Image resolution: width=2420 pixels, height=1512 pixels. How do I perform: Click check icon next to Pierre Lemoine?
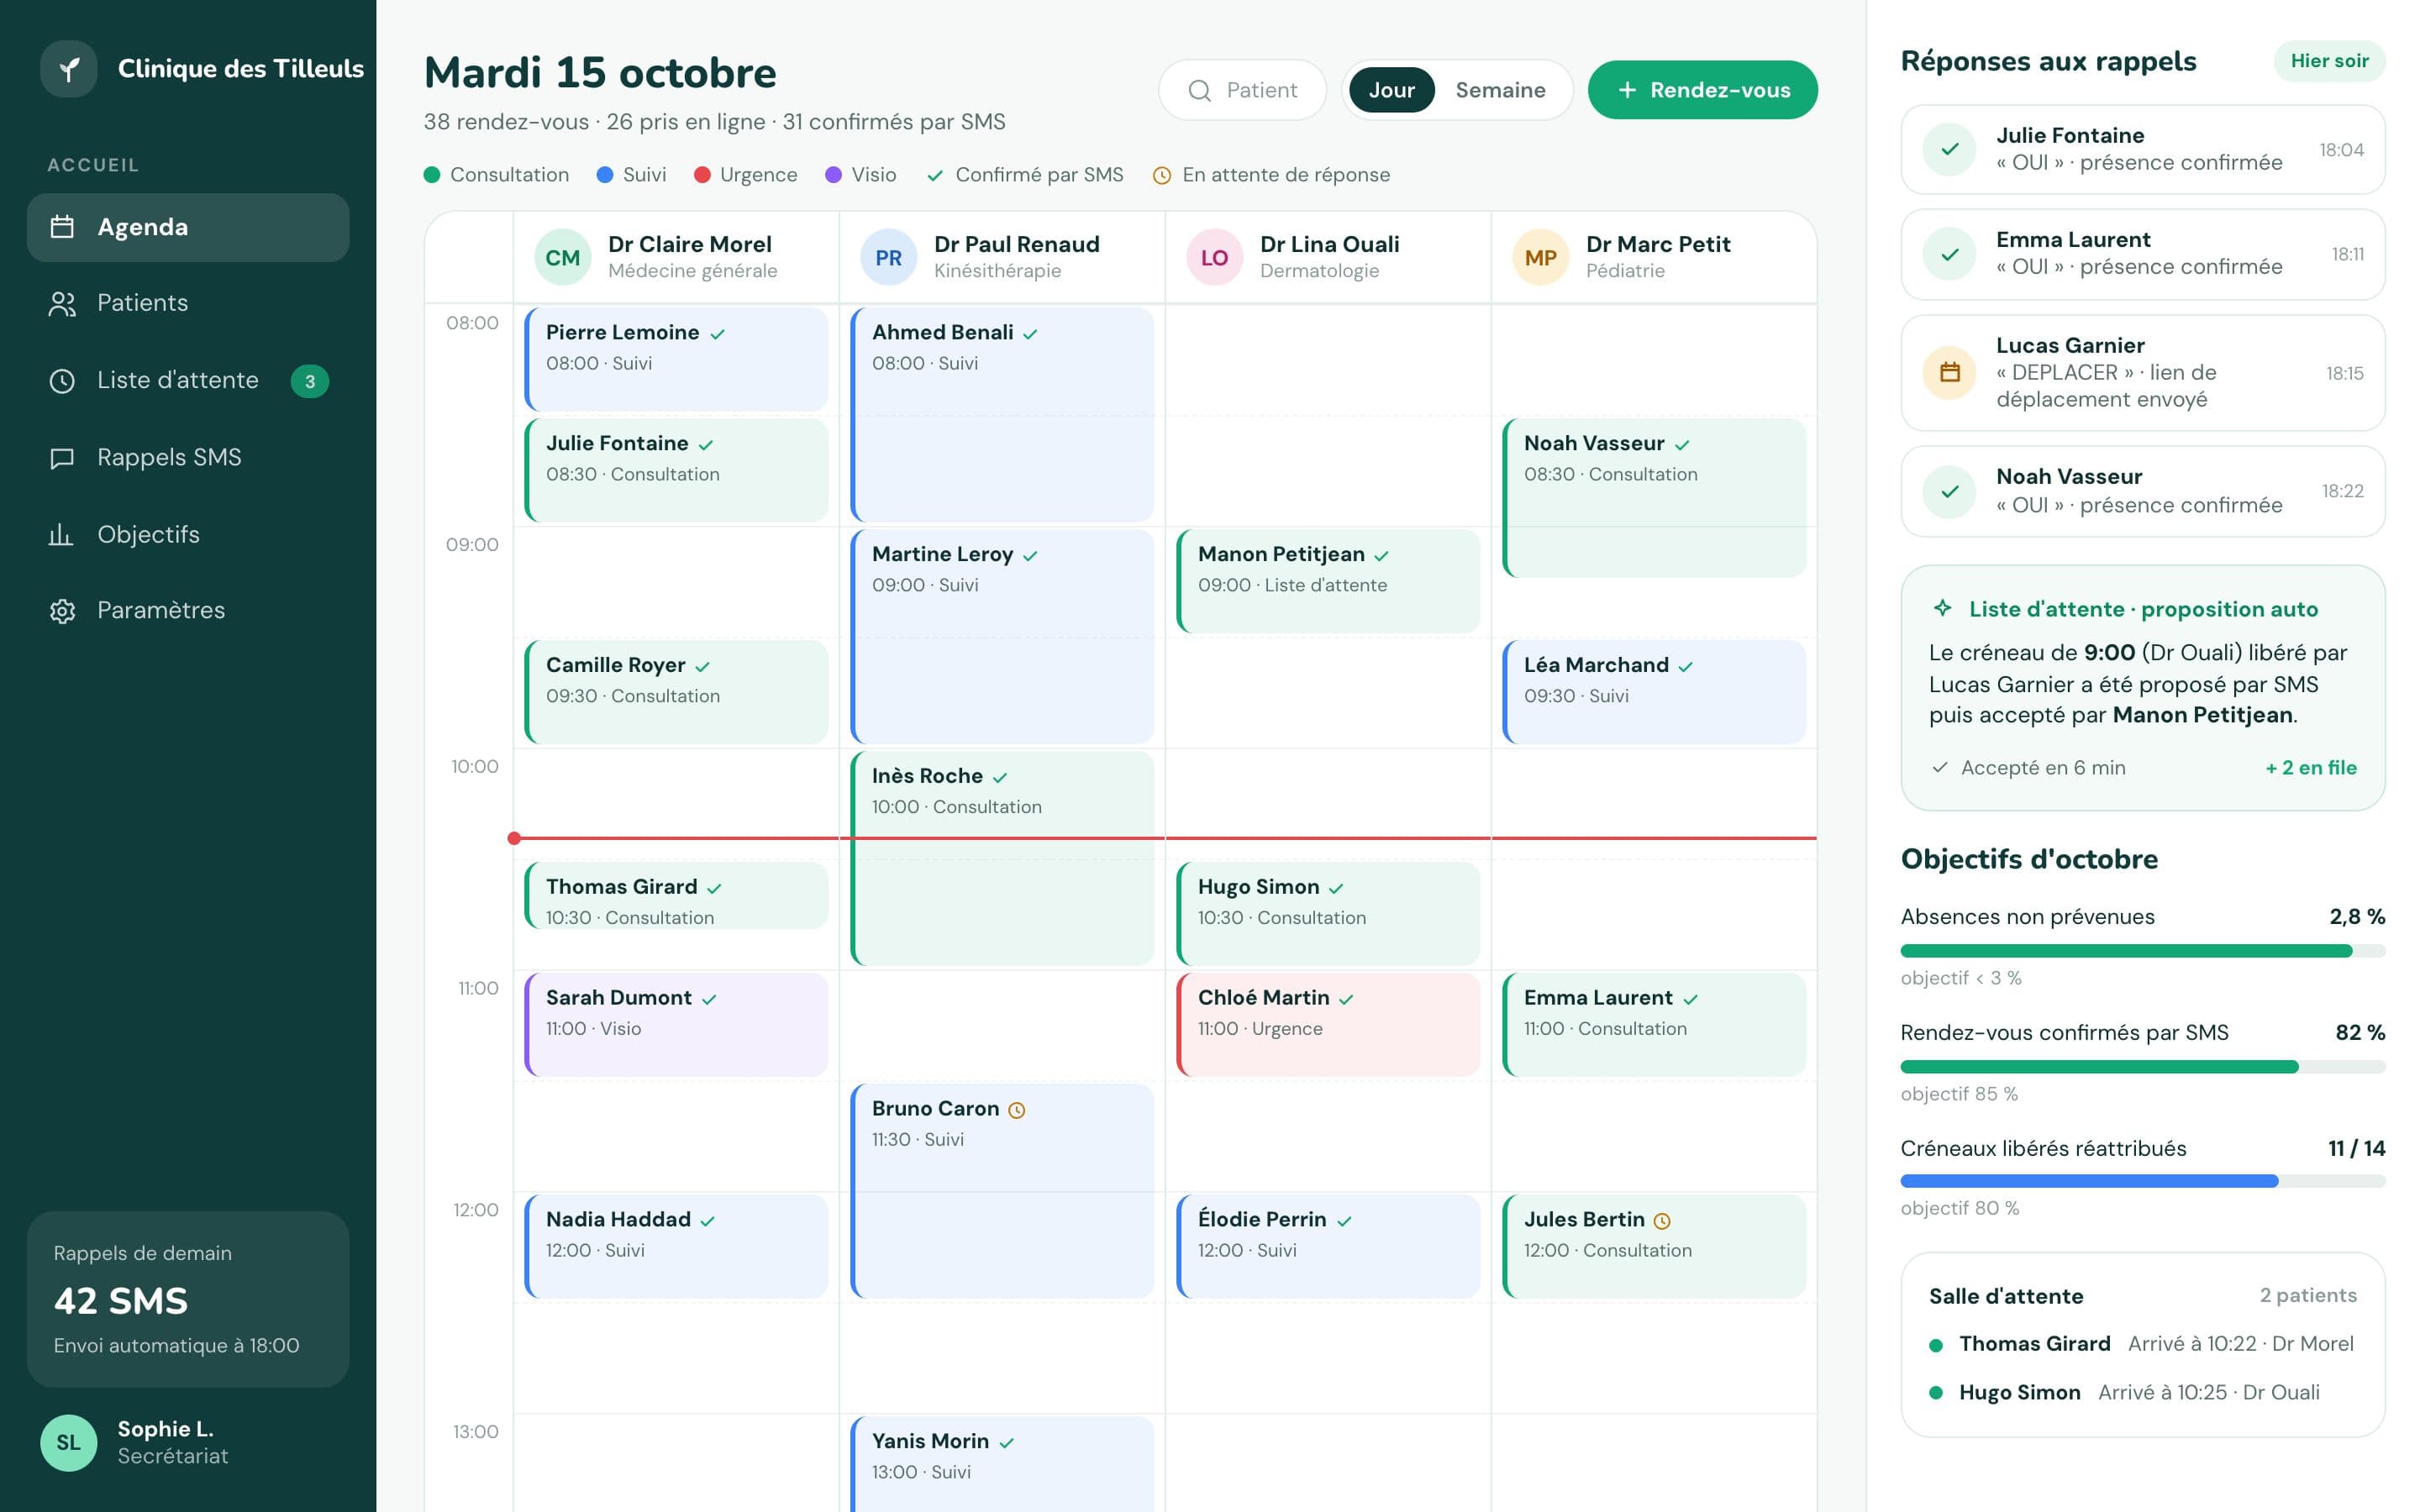pos(717,334)
